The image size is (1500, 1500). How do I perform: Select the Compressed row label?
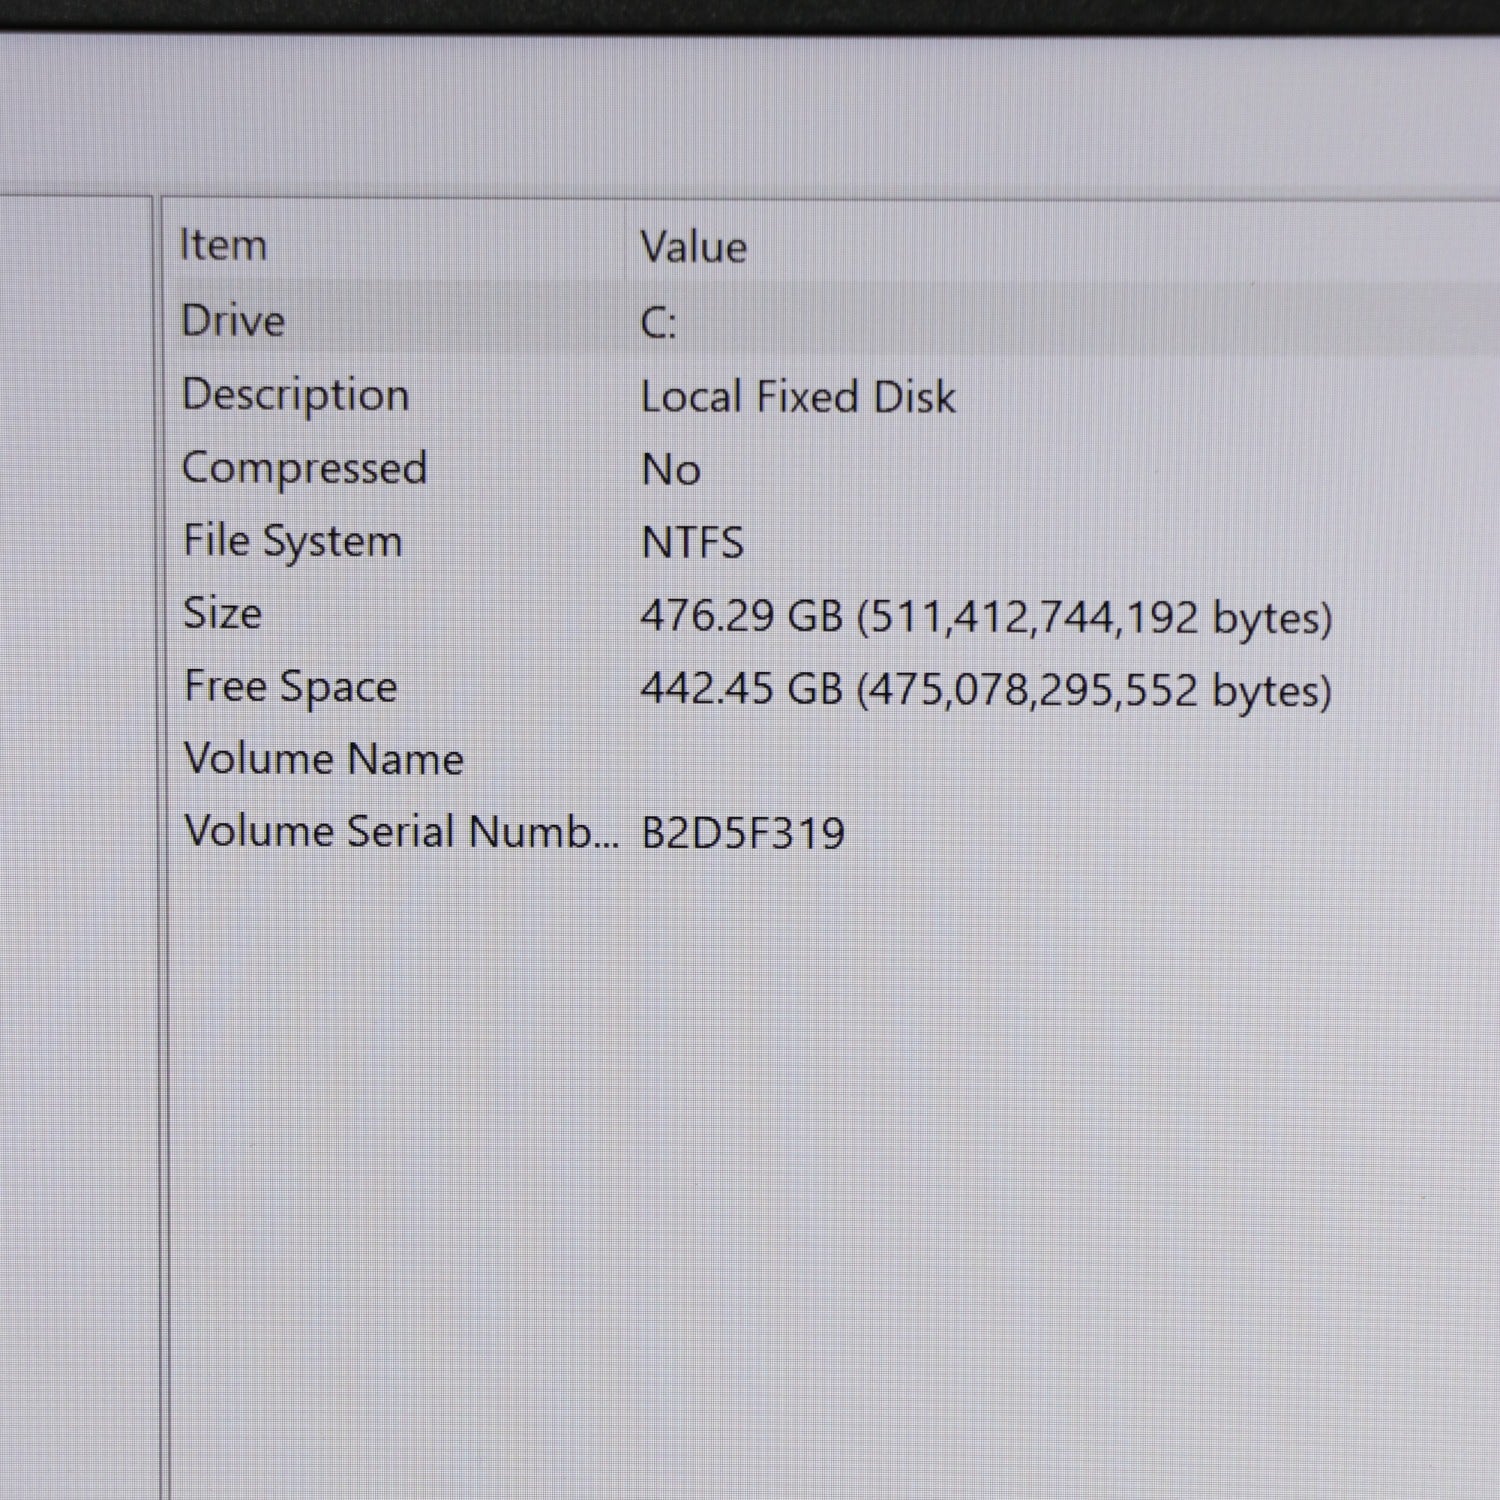pos(304,468)
